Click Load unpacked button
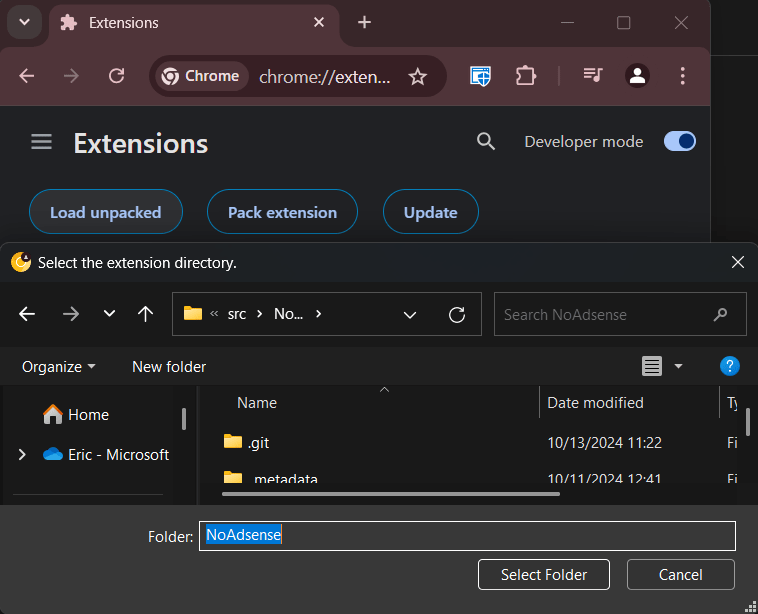 click(x=106, y=212)
